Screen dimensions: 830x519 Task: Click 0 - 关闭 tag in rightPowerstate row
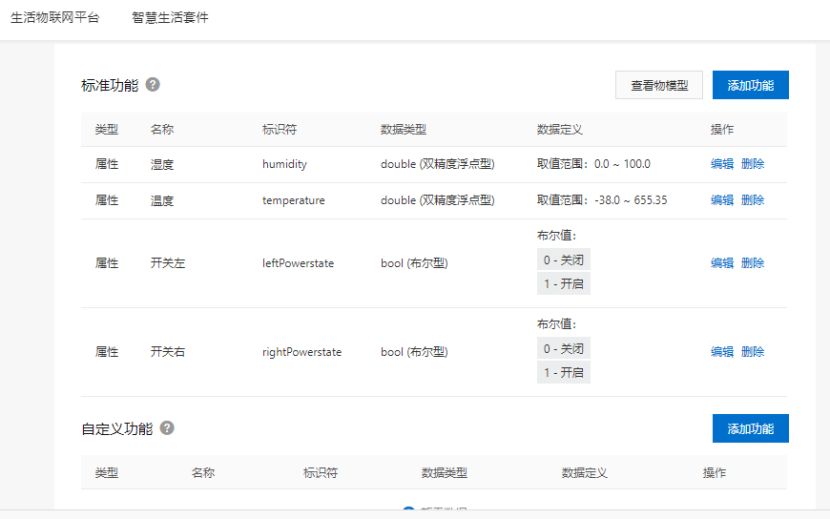coord(563,349)
